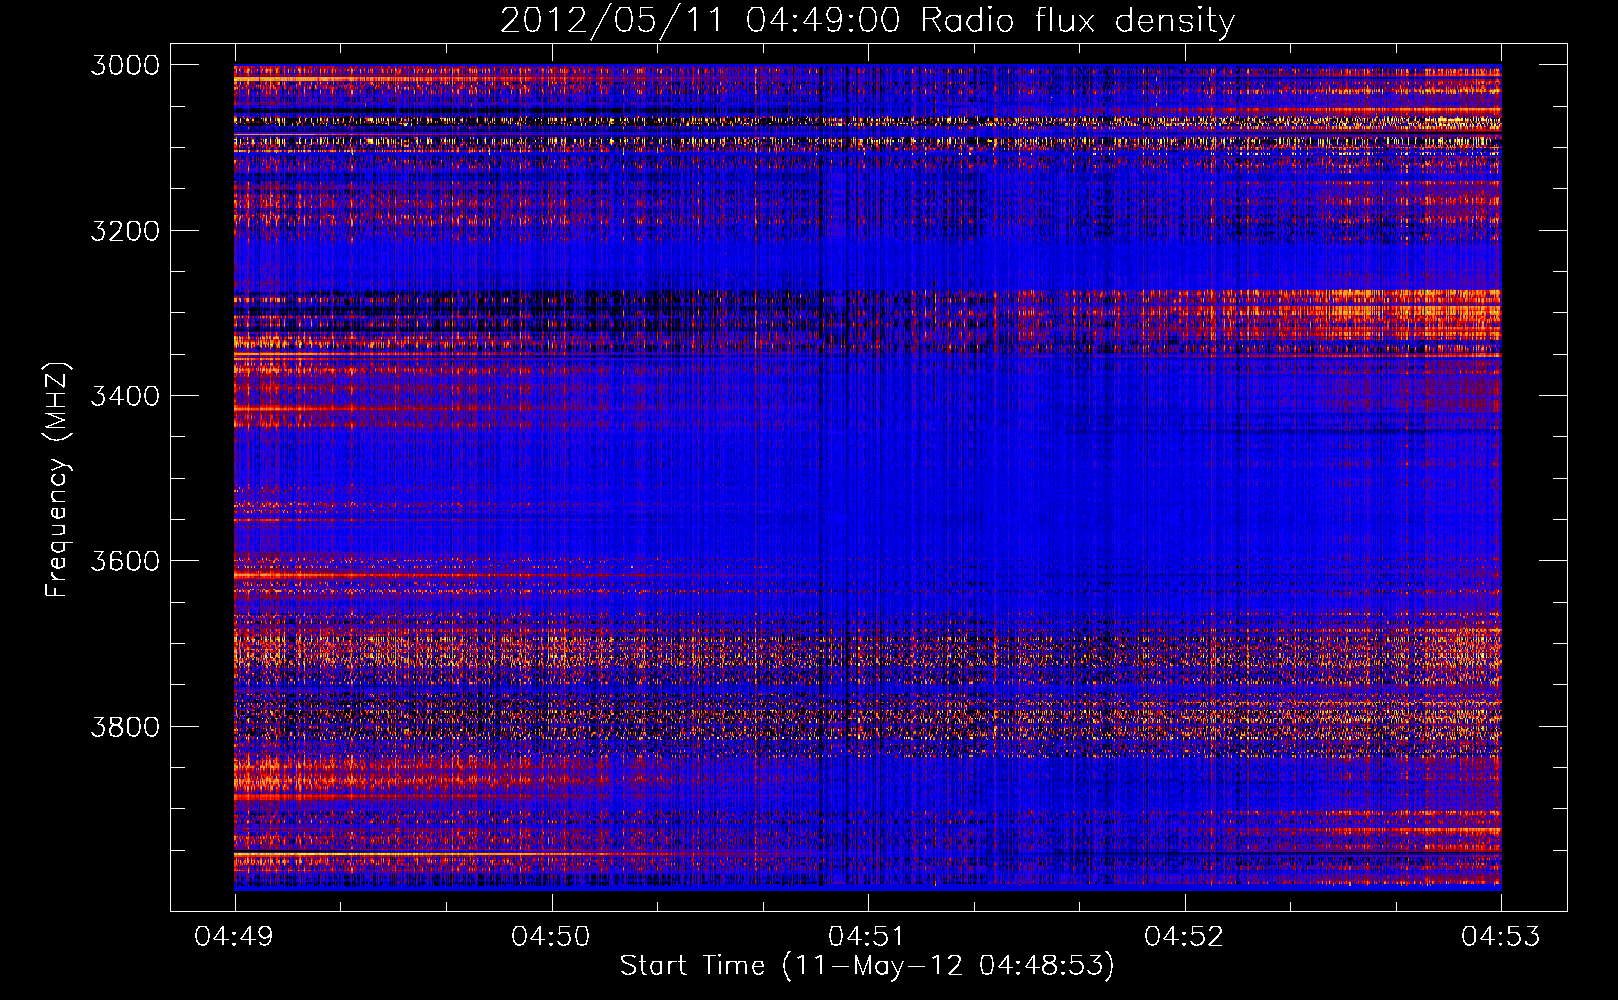Click the 3400 frequency axis label

pos(125,396)
